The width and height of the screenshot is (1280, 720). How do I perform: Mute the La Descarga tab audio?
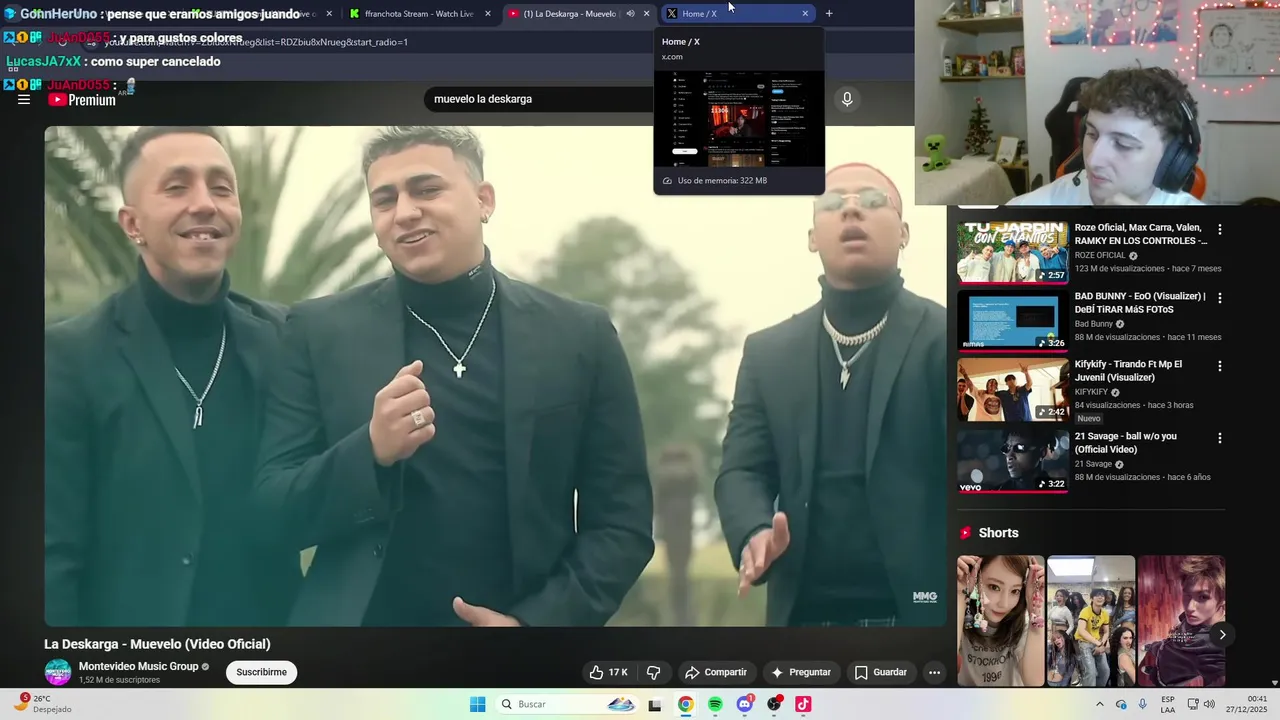[x=630, y=13]
